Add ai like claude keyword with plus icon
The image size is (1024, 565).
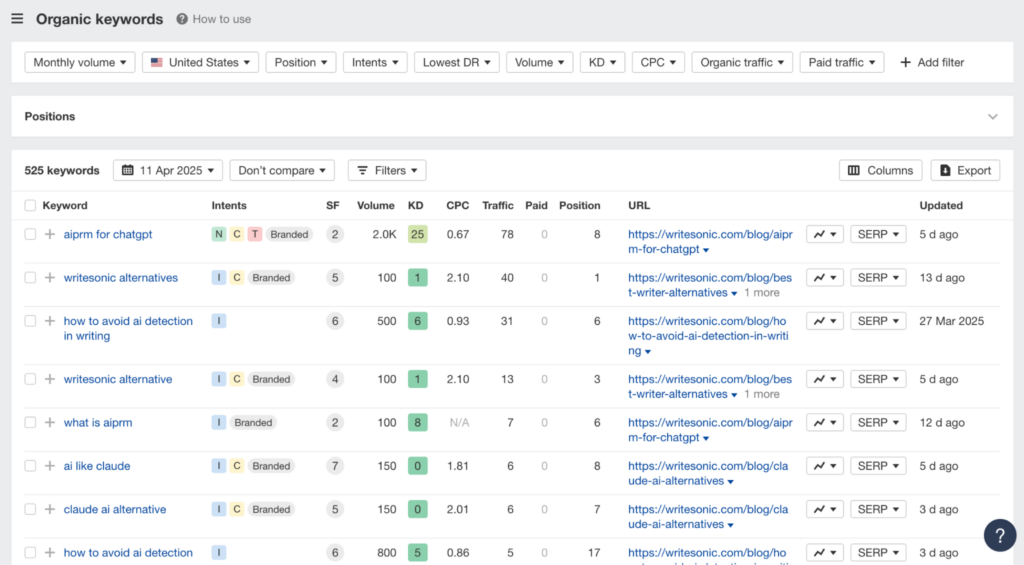[50, 466]
